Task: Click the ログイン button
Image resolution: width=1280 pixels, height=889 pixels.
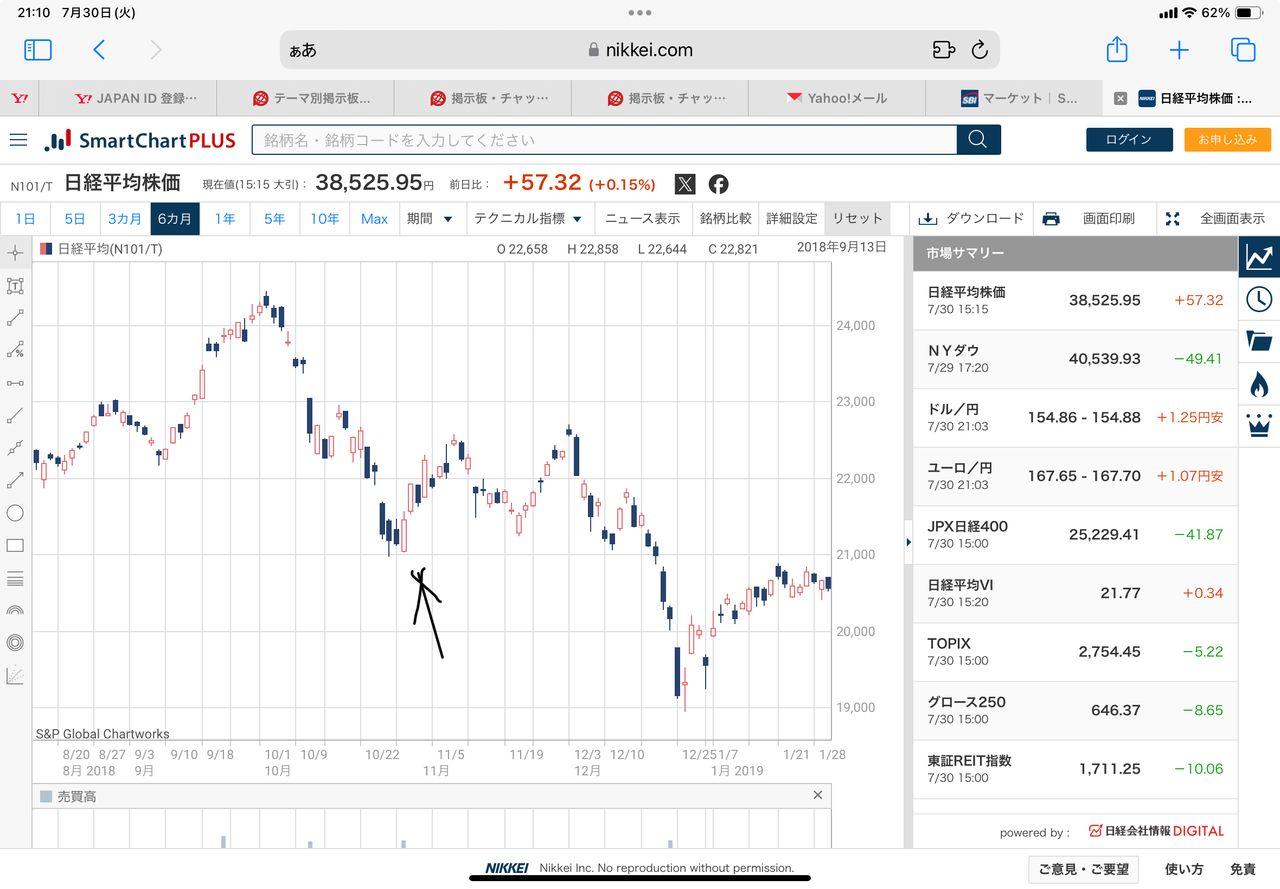Action: [x=1129, y=140]
